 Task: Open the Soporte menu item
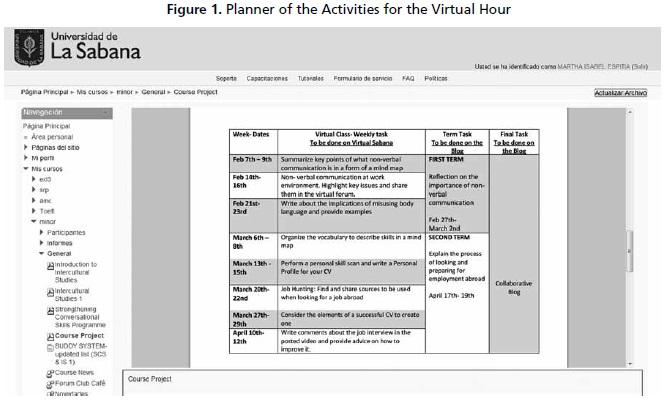[226, 77]
